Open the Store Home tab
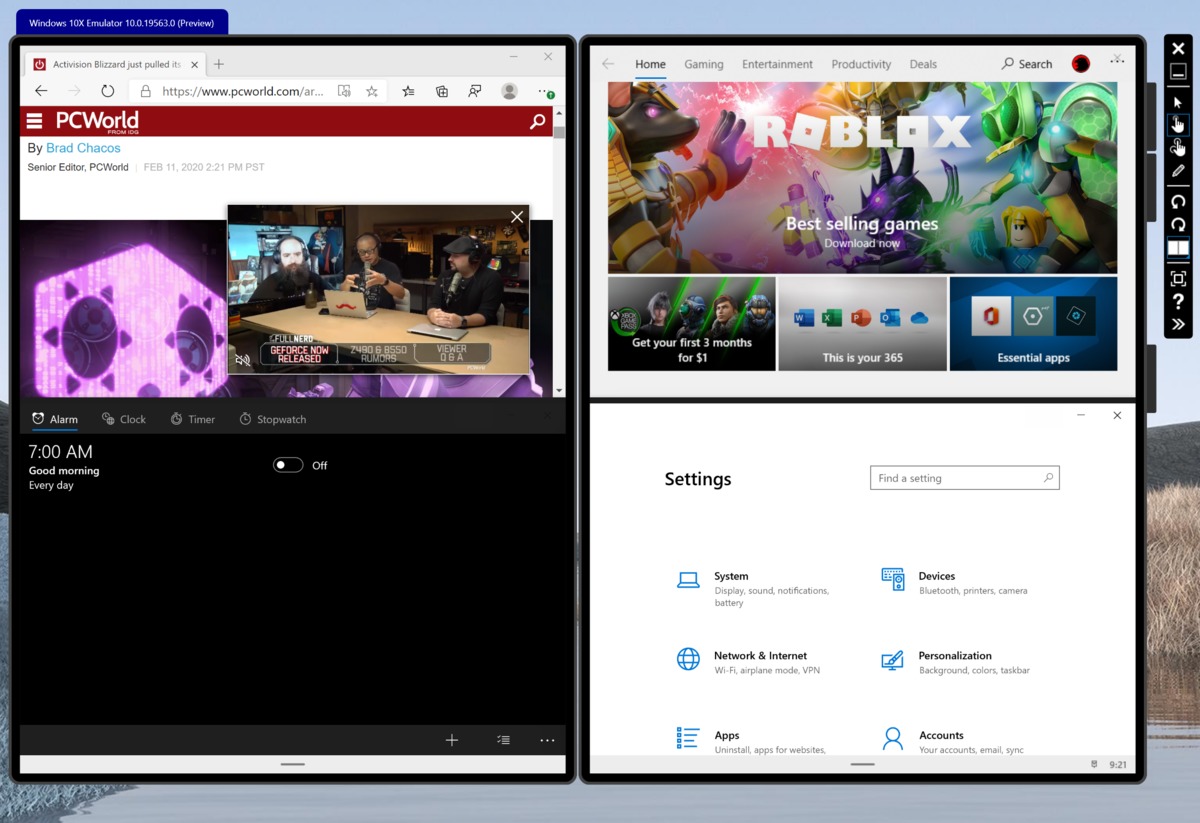The width and height of the screenshot is (1200, 823). [x=650, y=64]
